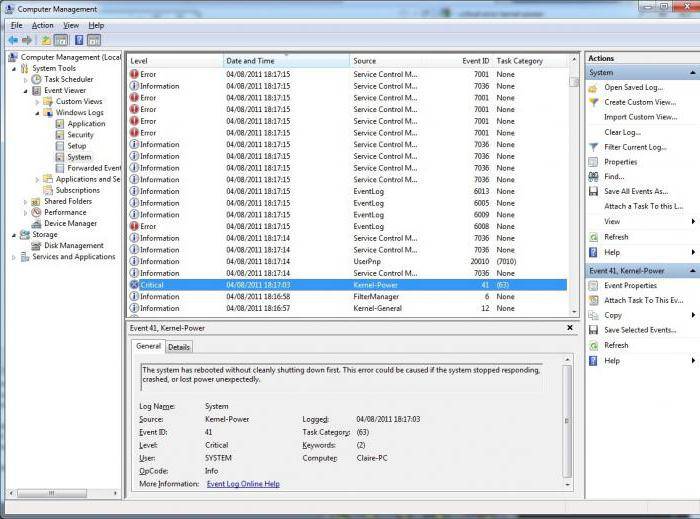700x519 pixels.
Task: Expand the Services and Applications node
Action: coord(14,257)
